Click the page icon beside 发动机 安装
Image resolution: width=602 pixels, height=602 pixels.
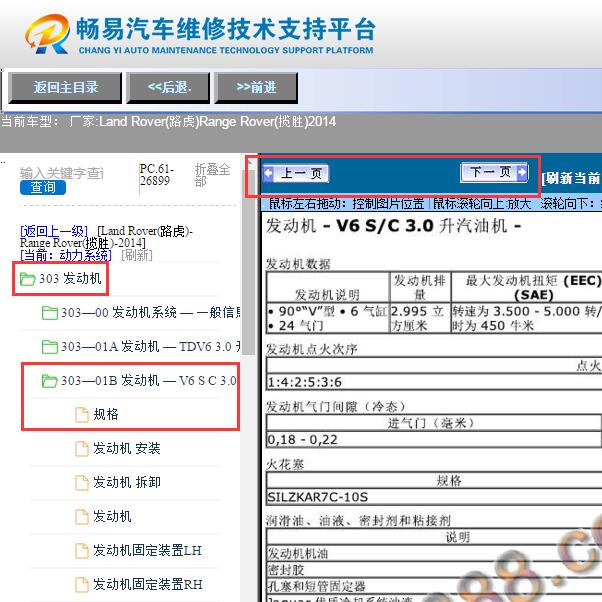[81, 449]
